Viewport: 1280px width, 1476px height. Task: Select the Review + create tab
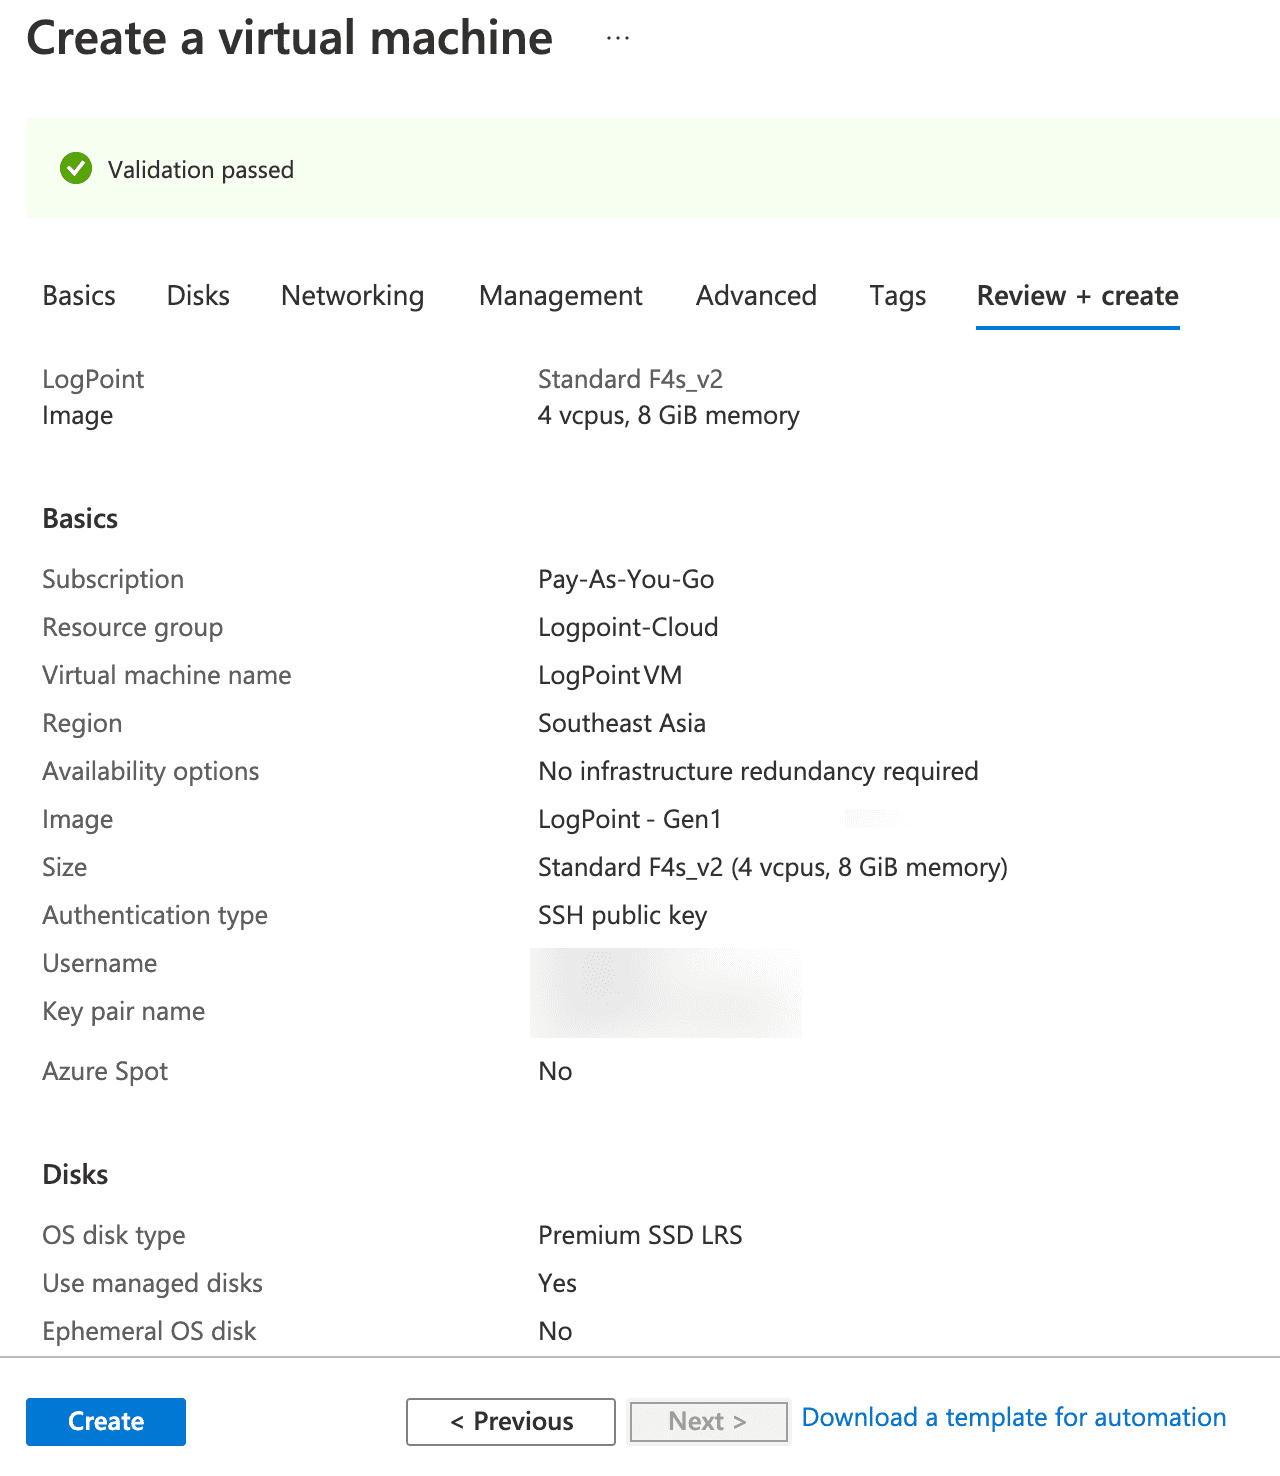1077,296
